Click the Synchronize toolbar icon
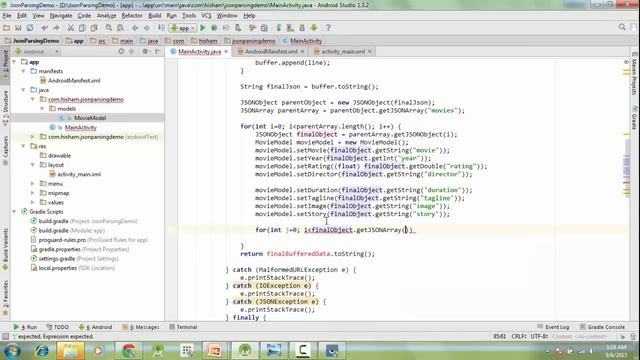This screenshot has width=640, height=360. coord(30,28)
